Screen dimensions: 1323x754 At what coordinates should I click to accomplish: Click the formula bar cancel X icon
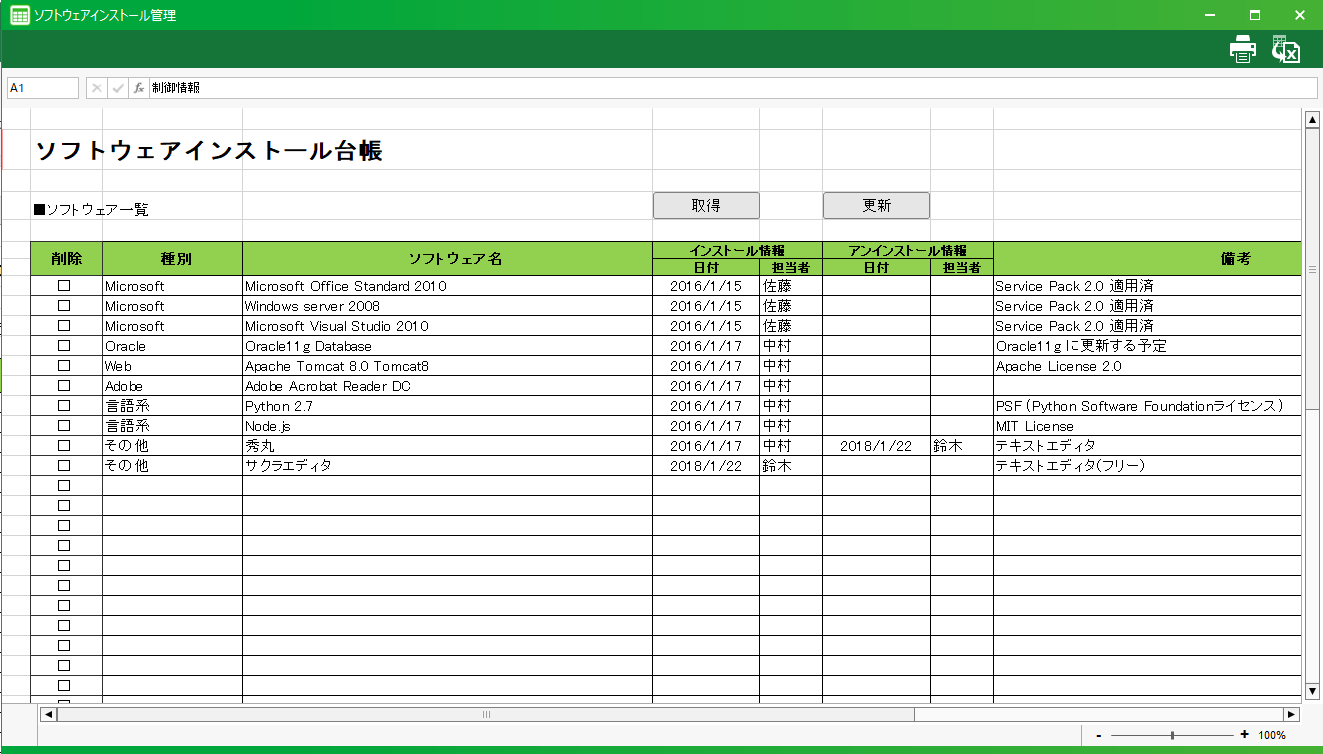click(97, 88)
